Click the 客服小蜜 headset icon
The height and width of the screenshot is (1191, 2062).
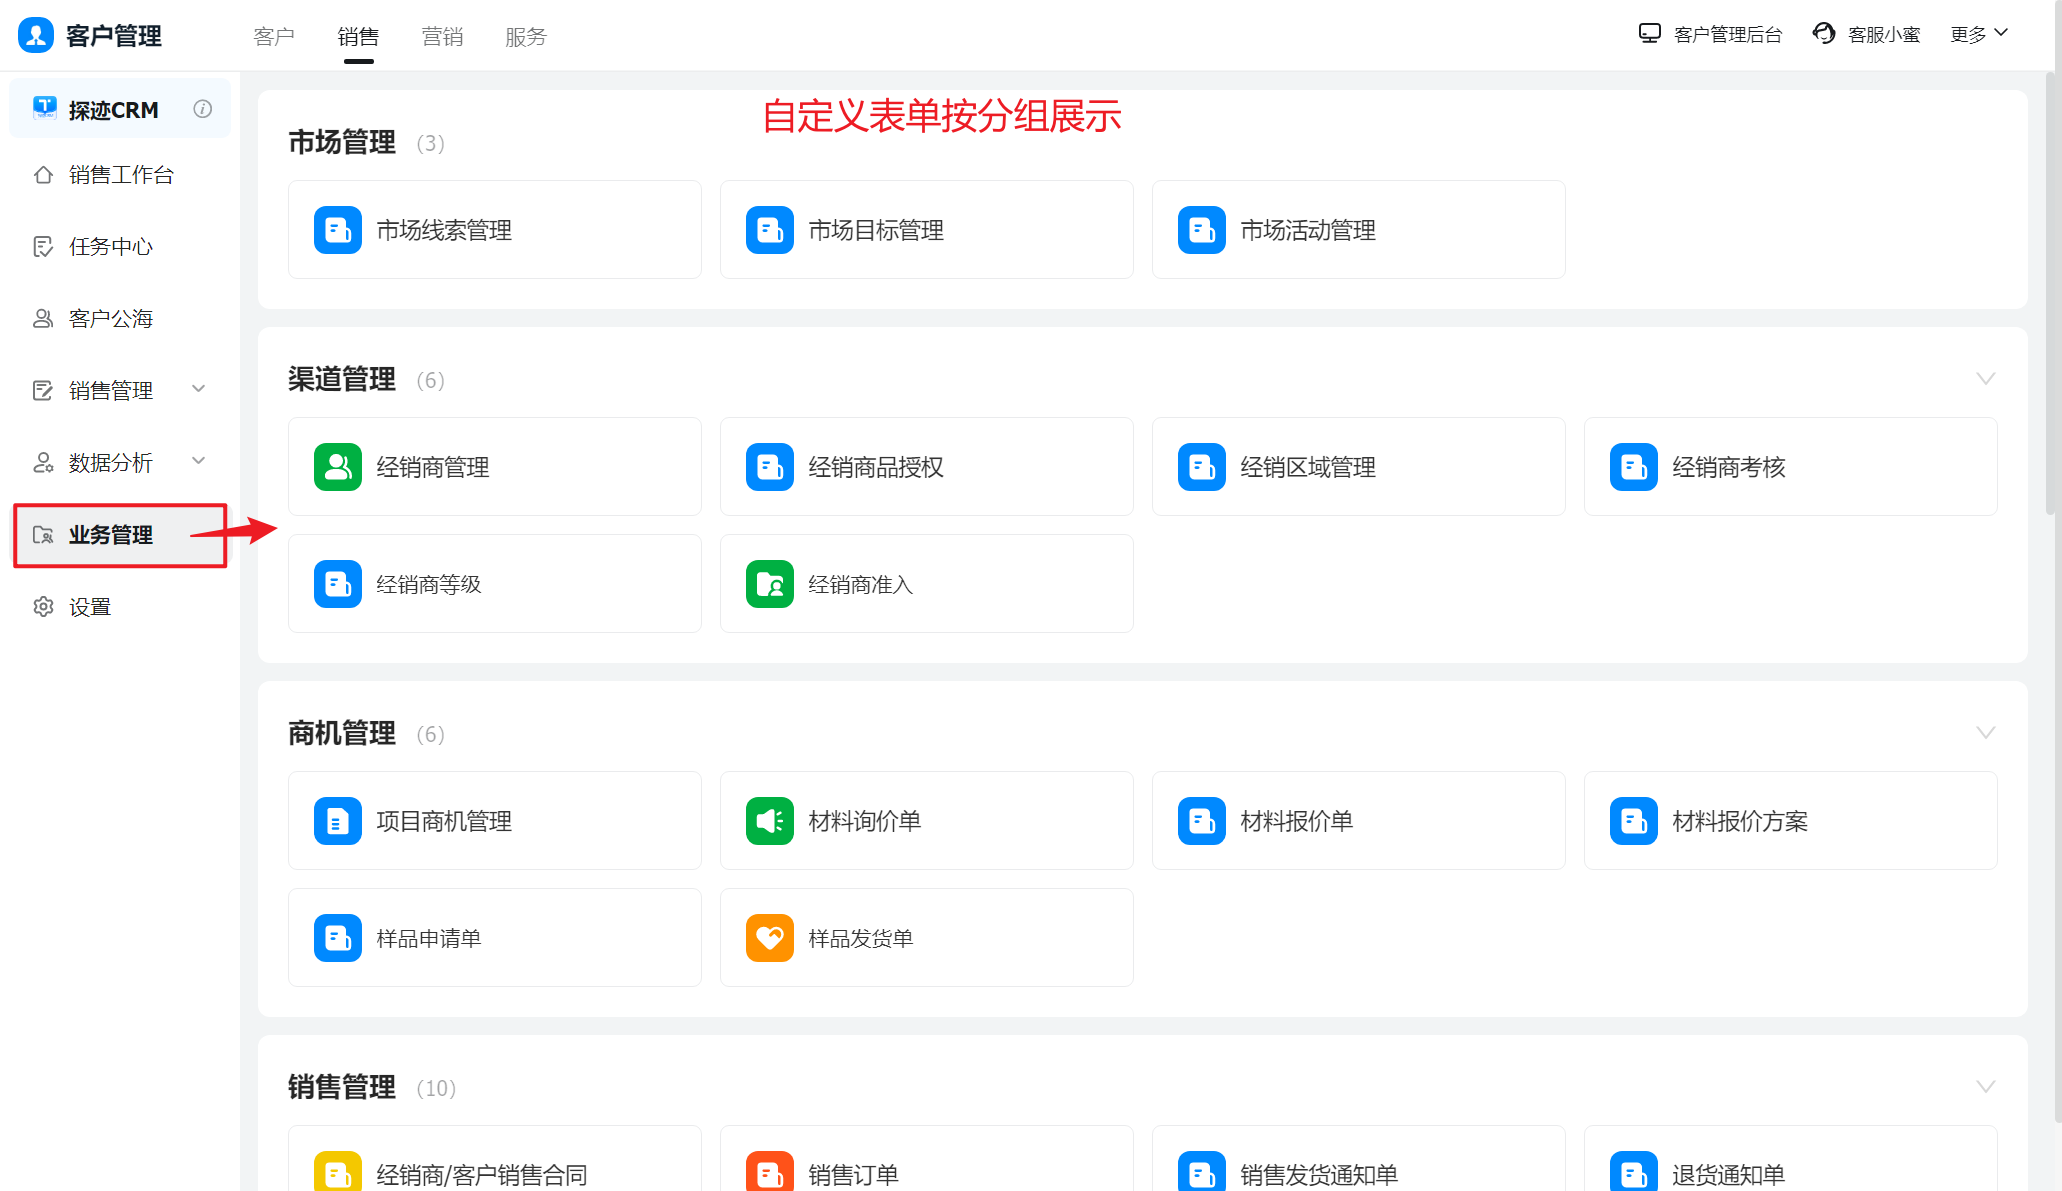[x=1824, y=34]
